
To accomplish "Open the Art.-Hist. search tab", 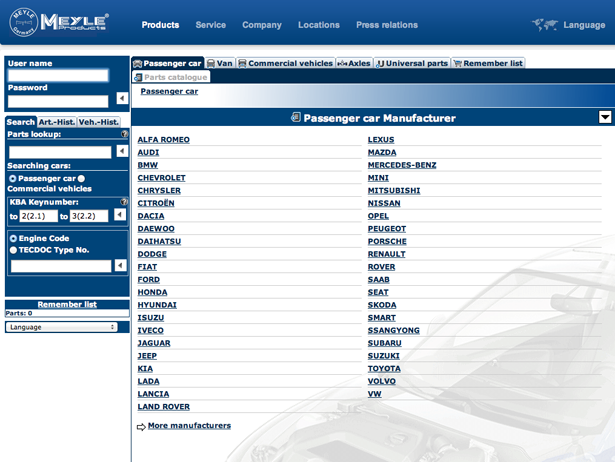I will coord(56,122).
